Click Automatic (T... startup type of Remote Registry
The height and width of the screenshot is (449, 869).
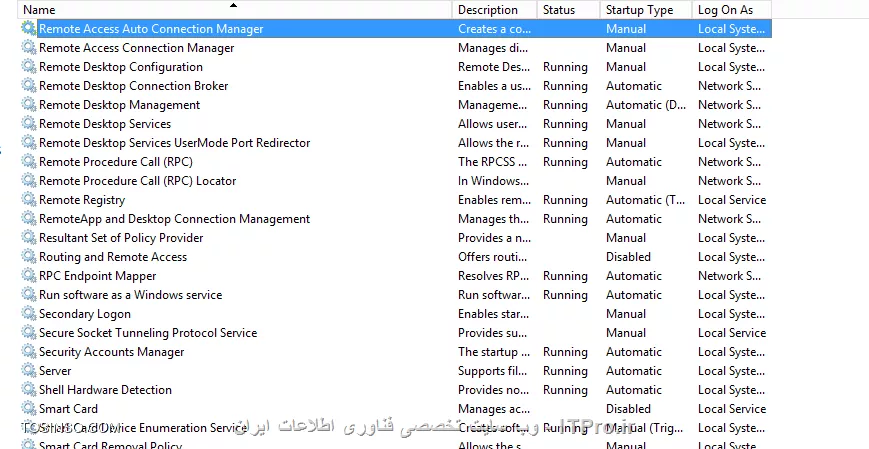pos(645,200)
